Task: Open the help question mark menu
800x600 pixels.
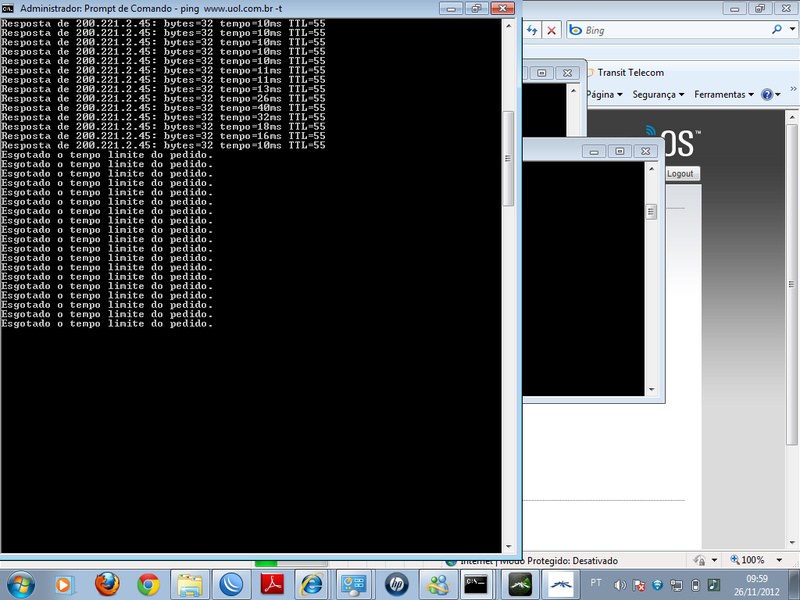Action: pyautogui.click(x=770, y=94)
